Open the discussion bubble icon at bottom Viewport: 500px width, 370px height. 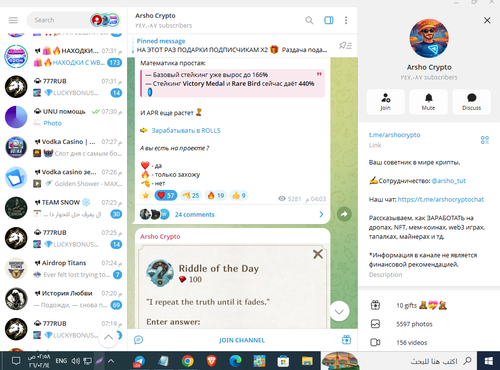pyautogui.click(x=138, y=340)
